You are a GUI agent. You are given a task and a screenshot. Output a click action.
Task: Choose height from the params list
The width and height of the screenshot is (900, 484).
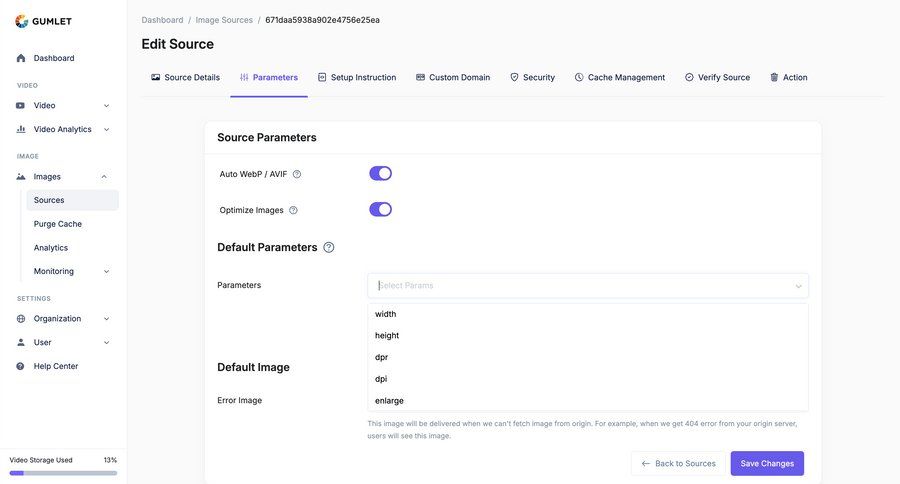(588, 335)
